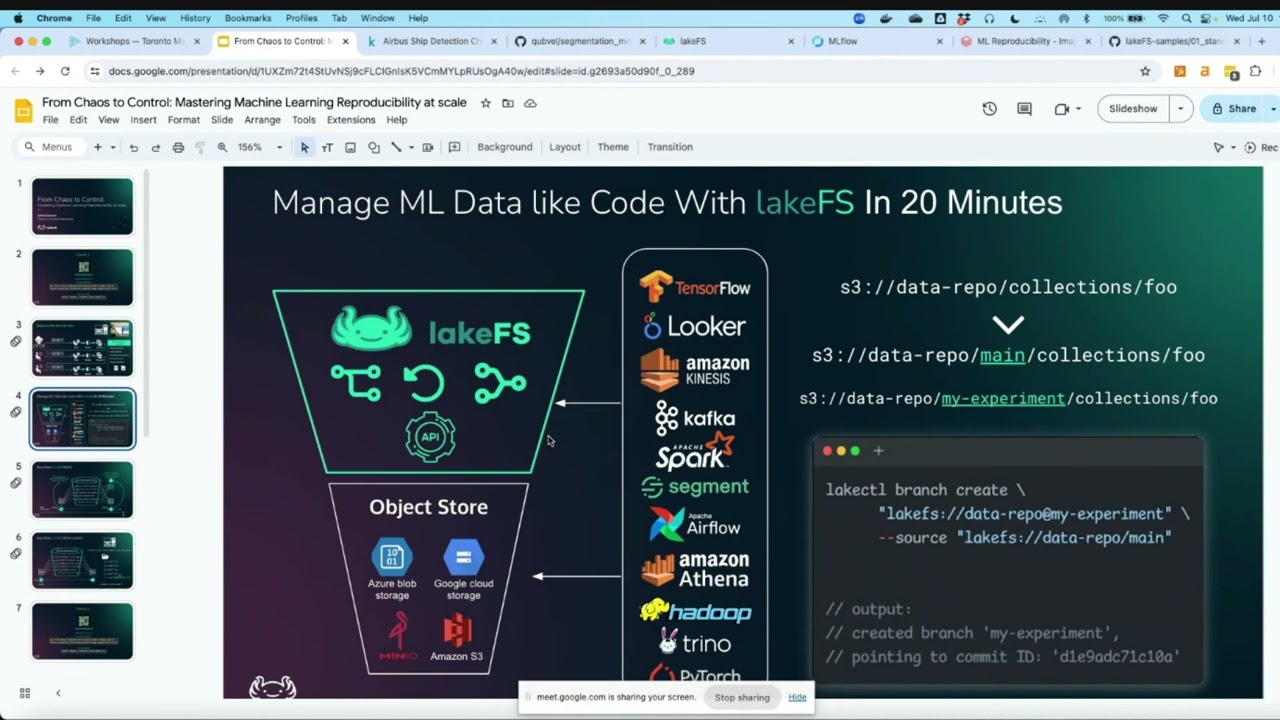Click the Theme button
The width and height of the screenshot is (1280, 720).
click(613, 147)
